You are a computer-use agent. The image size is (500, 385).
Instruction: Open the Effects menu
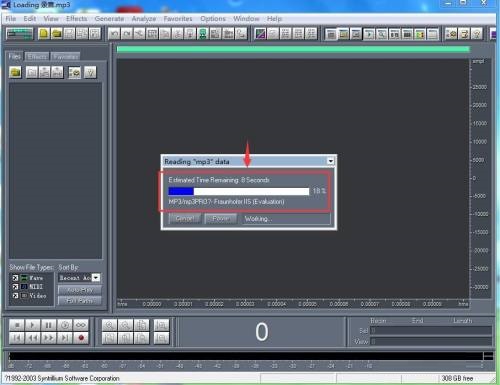pyautogui.click(x=77, y=19)
